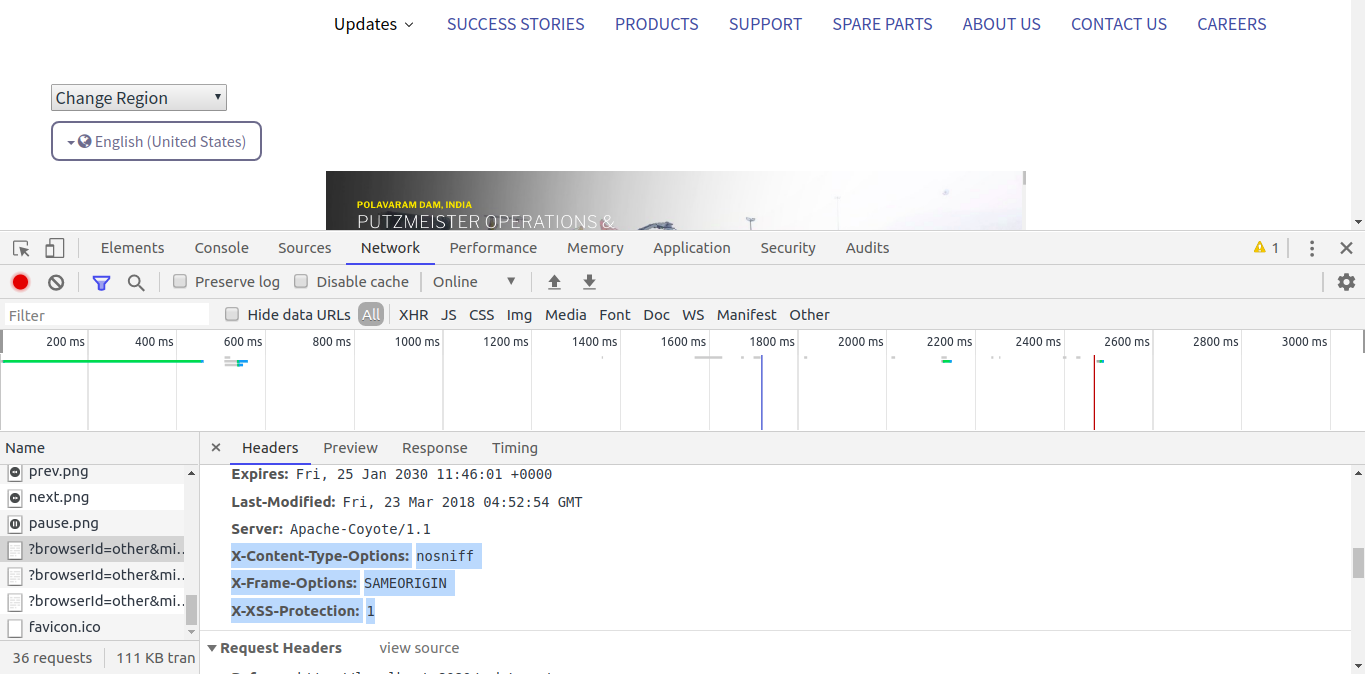Filter requests by JS

449,314
